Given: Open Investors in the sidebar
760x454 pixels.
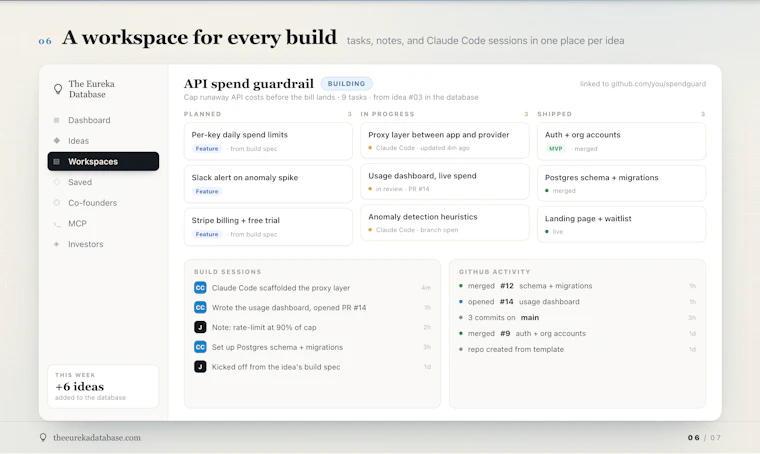Looking at the screenshot, I should coord(103,244).
